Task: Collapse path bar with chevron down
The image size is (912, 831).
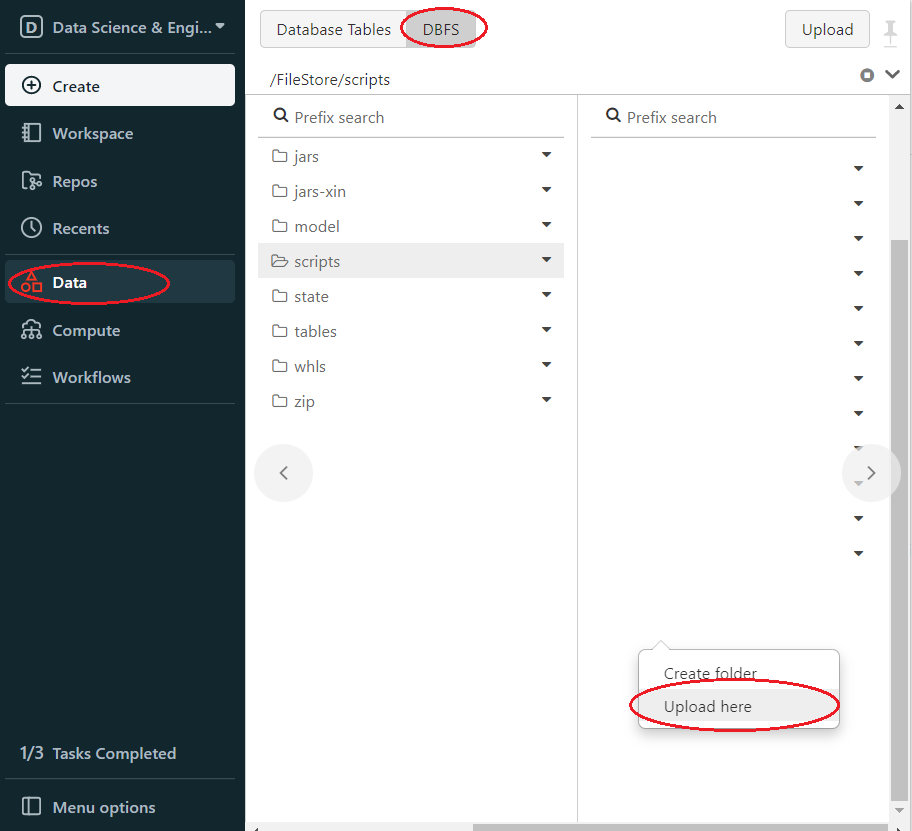Action: coord(892,75)
